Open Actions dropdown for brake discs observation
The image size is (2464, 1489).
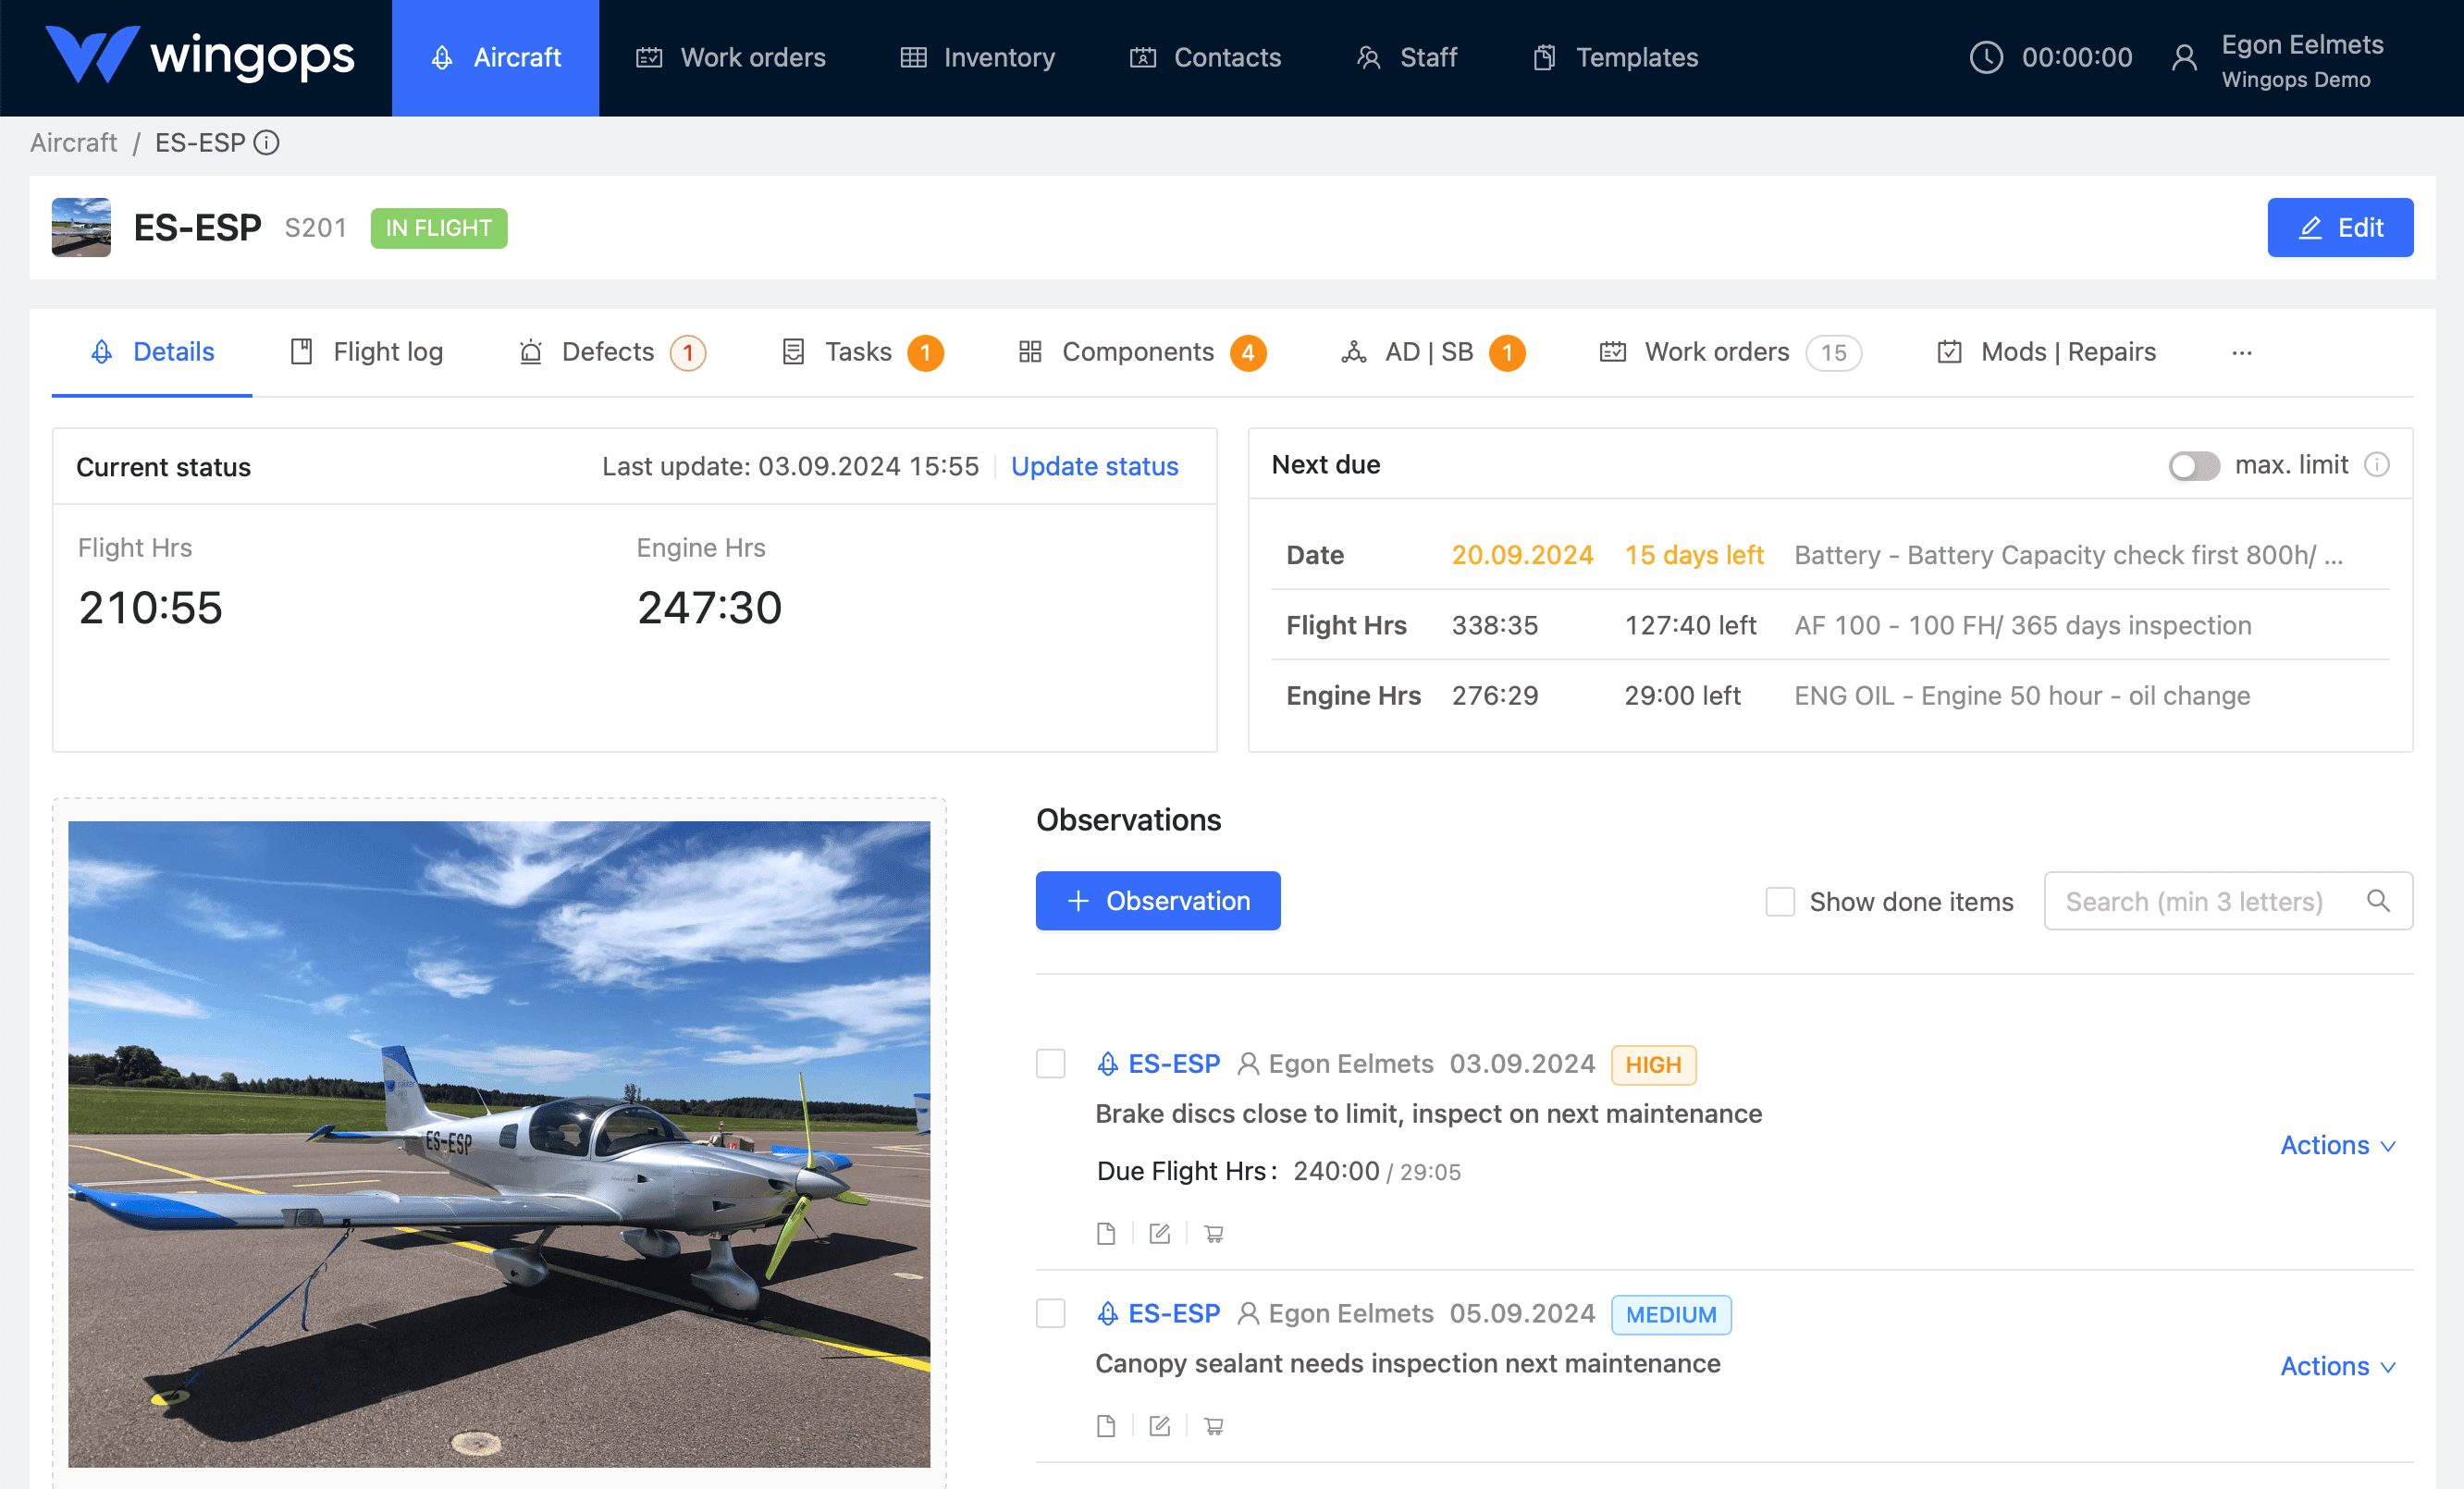(x=2337, y=1145)
